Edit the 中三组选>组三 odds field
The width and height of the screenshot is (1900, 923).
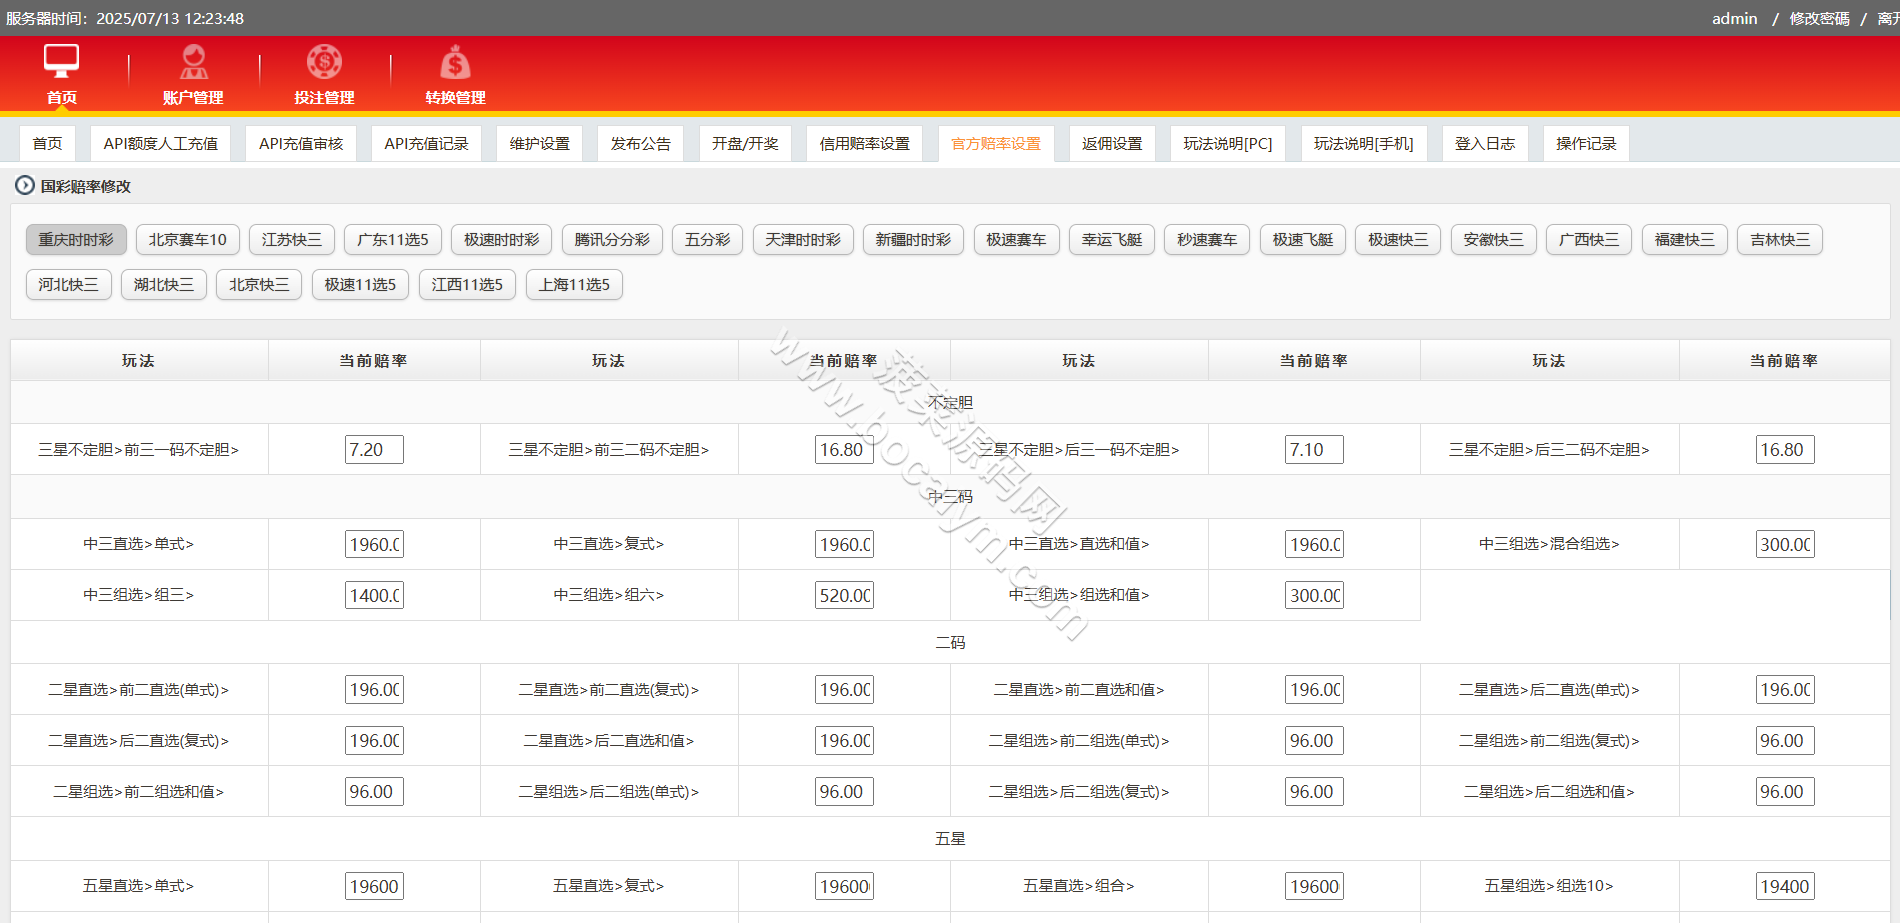(374, 595)
